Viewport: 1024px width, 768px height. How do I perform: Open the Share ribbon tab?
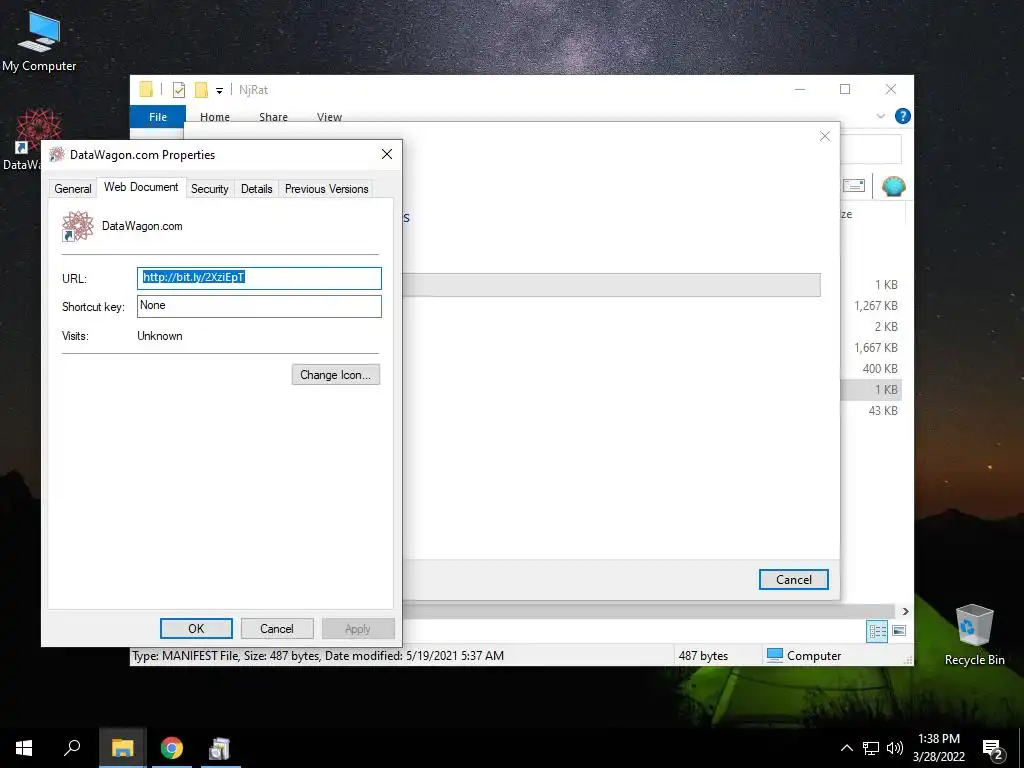(273, 117)
